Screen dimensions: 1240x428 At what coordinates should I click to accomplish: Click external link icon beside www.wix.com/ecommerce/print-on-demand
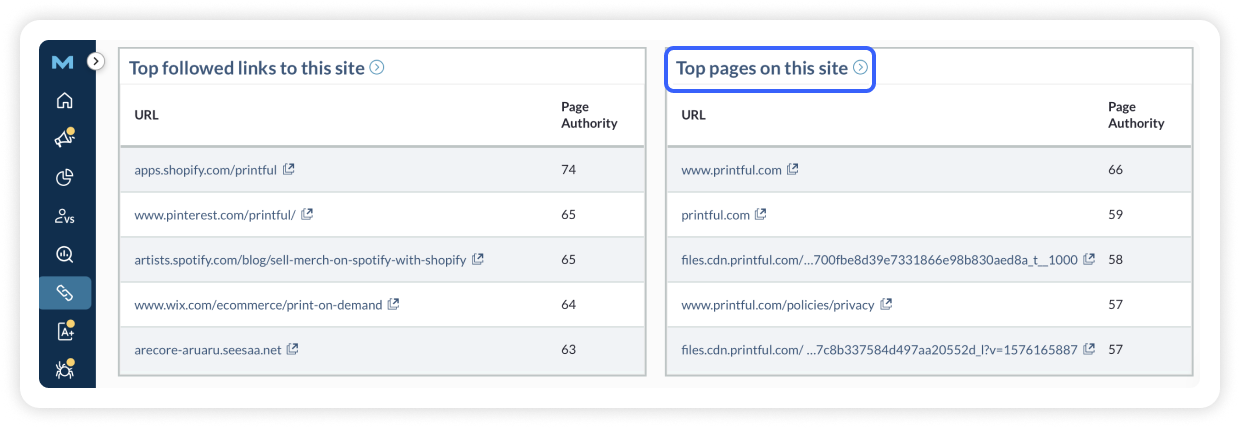pos(394,304)
